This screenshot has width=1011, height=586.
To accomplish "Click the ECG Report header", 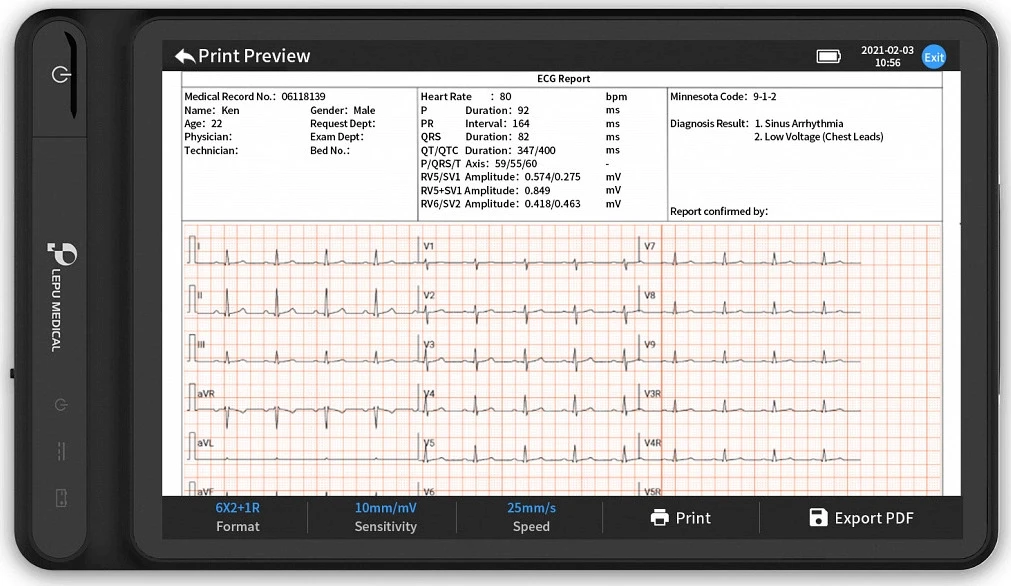I will pyautogui.click(x=563, y=79).
